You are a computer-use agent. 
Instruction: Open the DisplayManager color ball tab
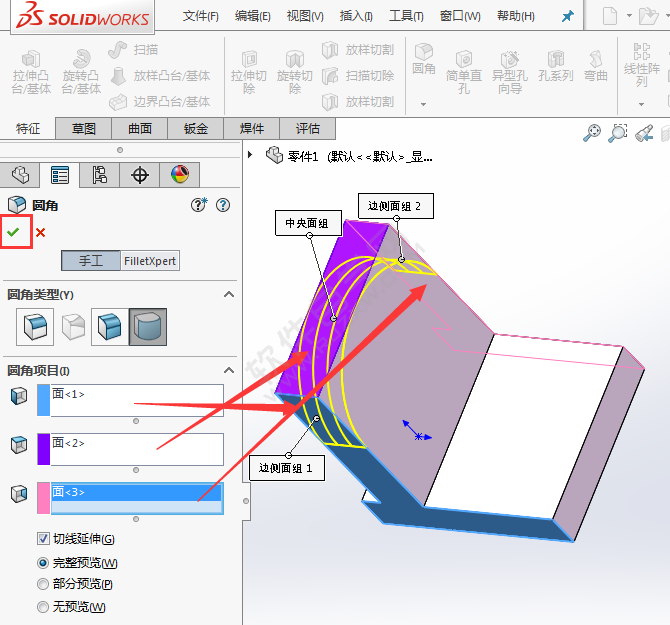pyautogui.click(x=180, y=175)
